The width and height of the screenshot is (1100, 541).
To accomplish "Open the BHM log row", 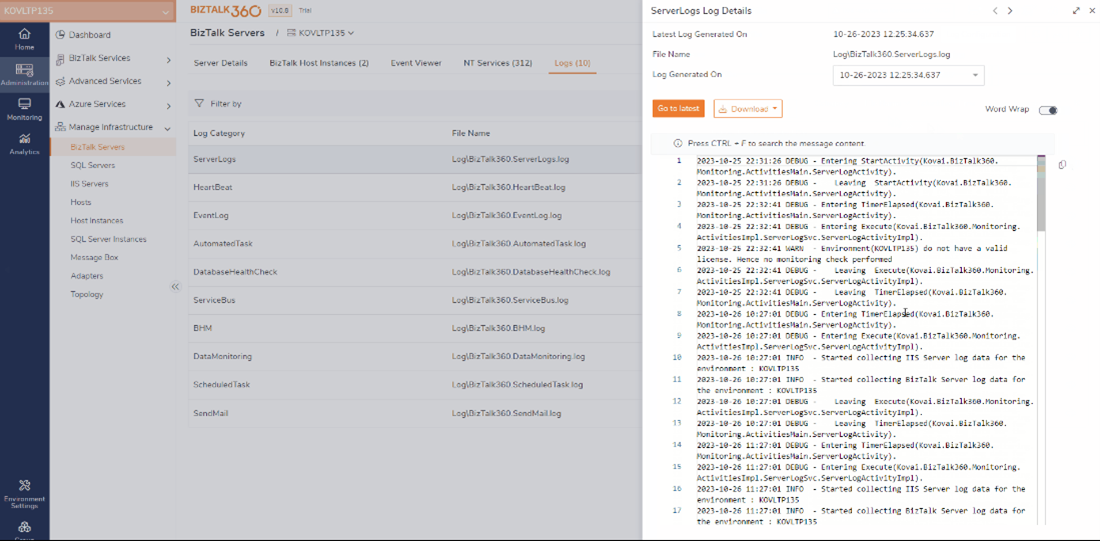I will pyautogui.click(x=415, y=328).
